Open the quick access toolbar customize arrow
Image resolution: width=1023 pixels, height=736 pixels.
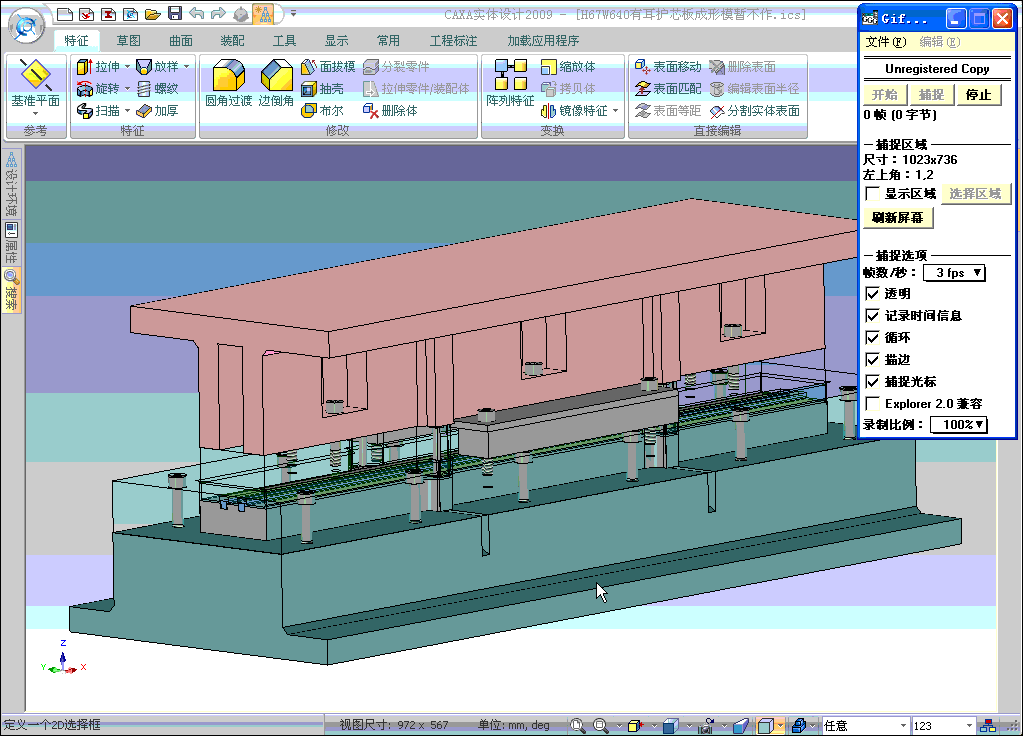294,14
